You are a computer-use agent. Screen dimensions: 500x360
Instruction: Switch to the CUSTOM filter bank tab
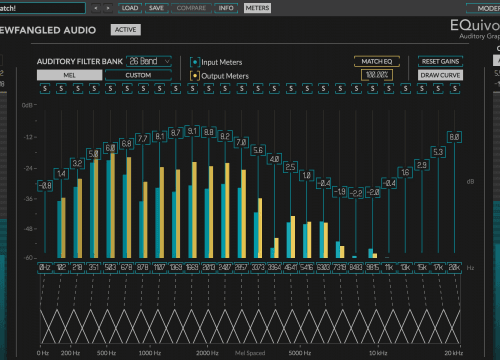coord(138,75)
